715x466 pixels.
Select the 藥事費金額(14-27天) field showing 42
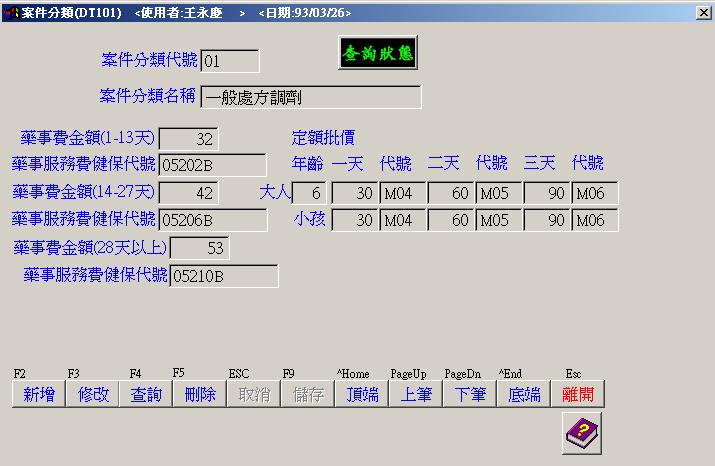pyautogui.click(x=188, y=193)
